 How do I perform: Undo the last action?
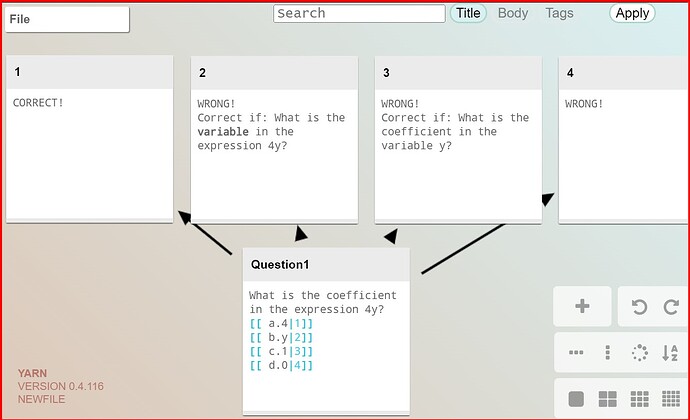(x=639, y=307)
